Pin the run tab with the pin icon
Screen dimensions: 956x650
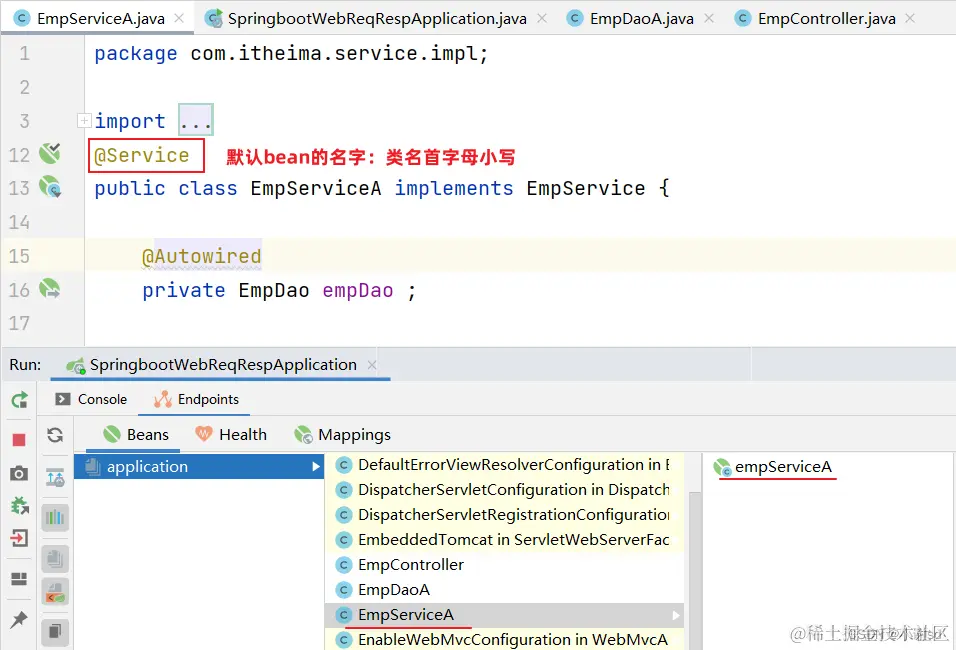point(19,620)
